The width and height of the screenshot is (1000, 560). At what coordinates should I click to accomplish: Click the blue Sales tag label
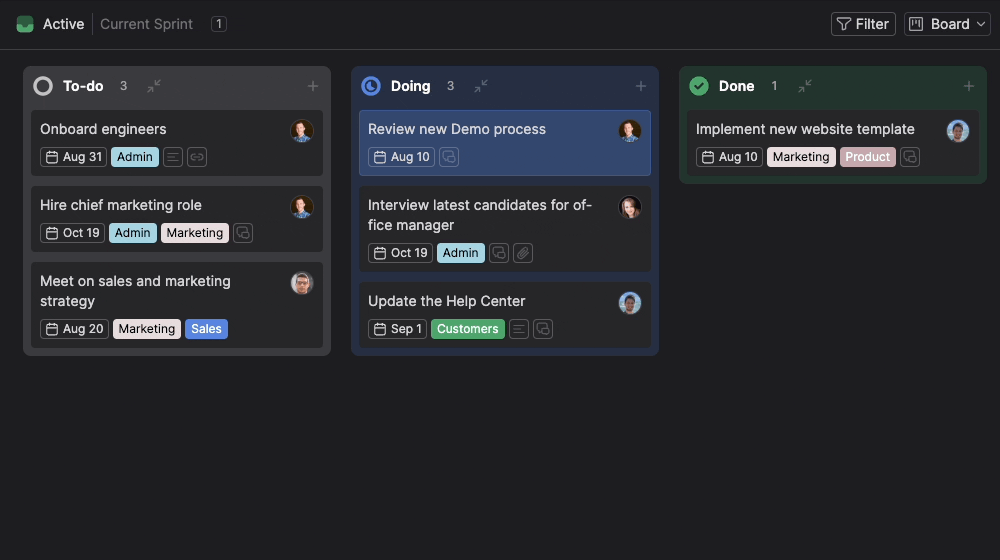206,329
